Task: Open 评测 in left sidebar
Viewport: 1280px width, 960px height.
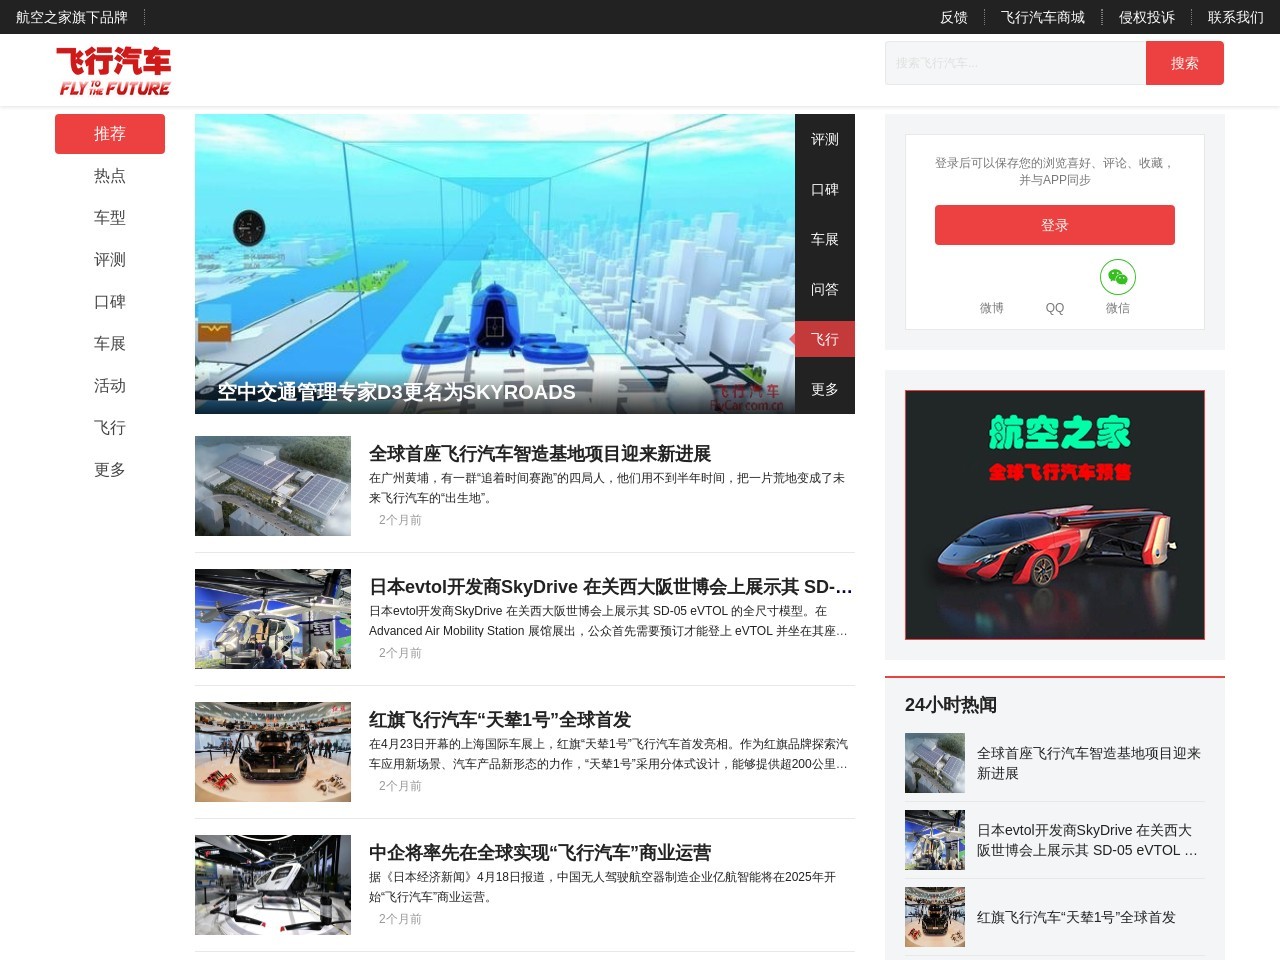Action: point(110,260)
